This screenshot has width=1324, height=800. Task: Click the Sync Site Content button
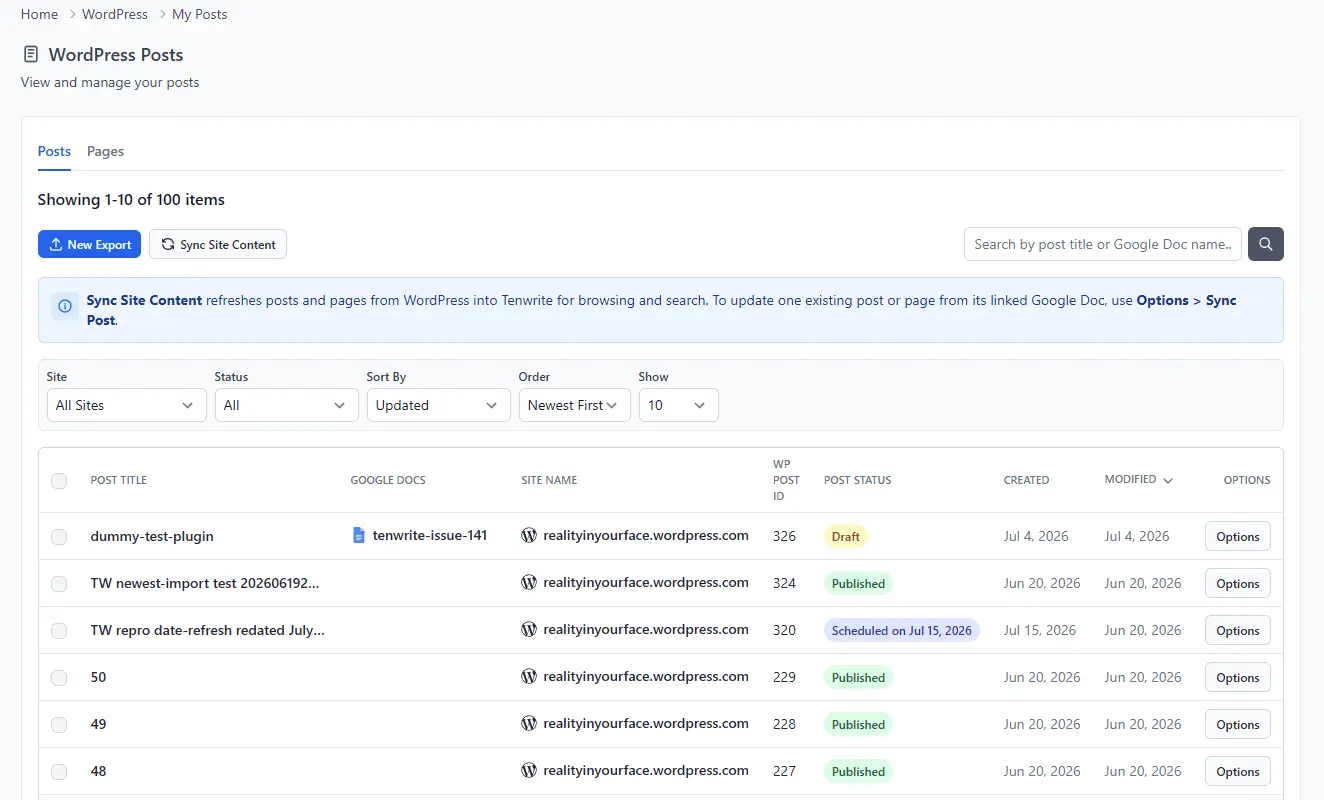218,244
